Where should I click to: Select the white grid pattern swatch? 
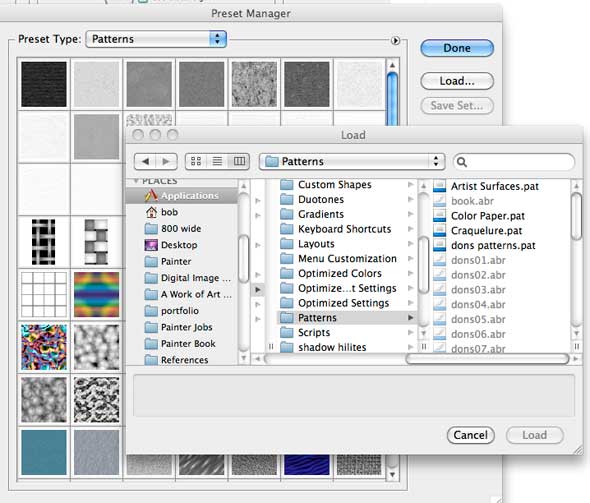pyautogui.click(x=44, y=295)
